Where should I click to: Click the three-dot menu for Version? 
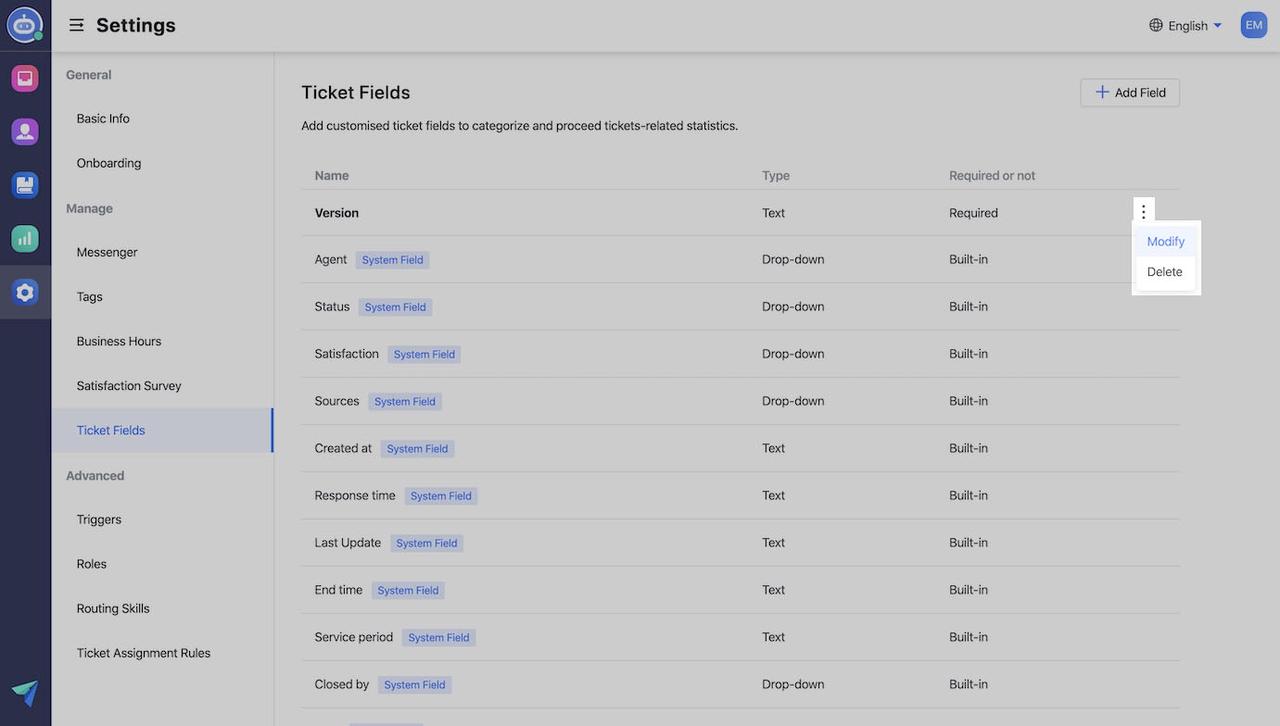[x=1144, y=212]
